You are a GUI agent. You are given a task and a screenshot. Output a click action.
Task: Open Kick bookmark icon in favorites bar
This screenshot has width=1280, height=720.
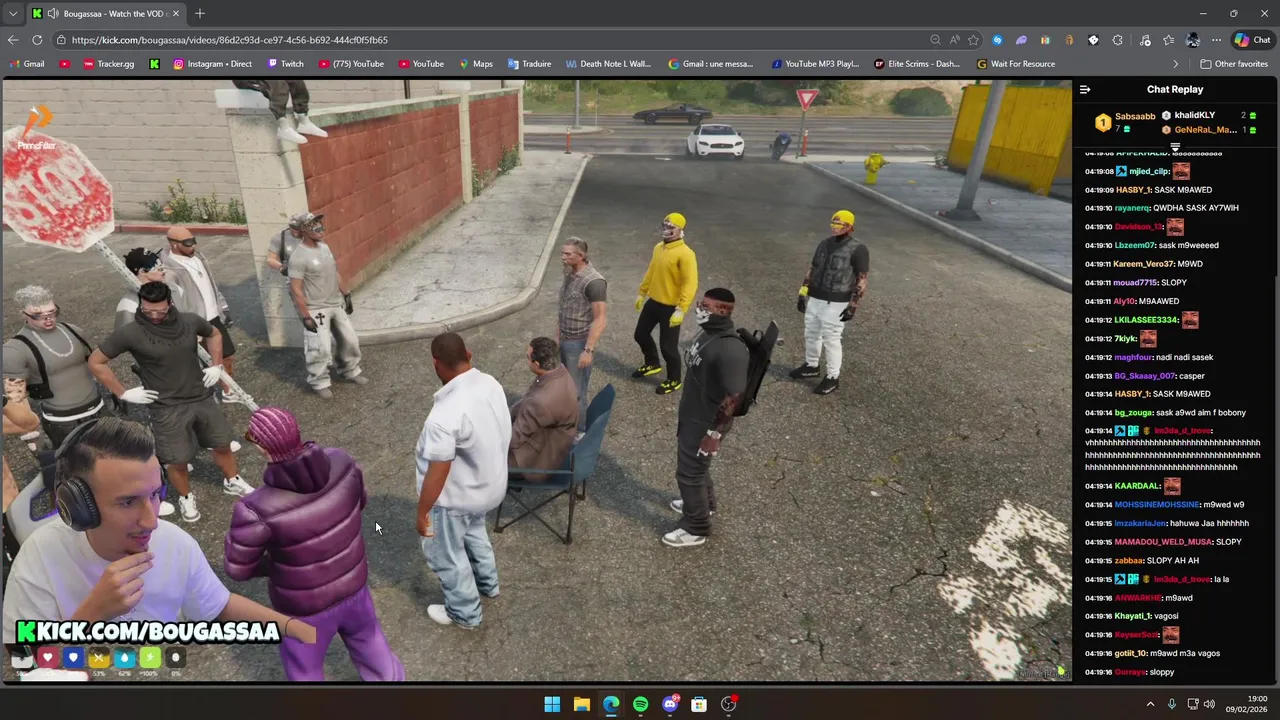click(x=154, y=64)
